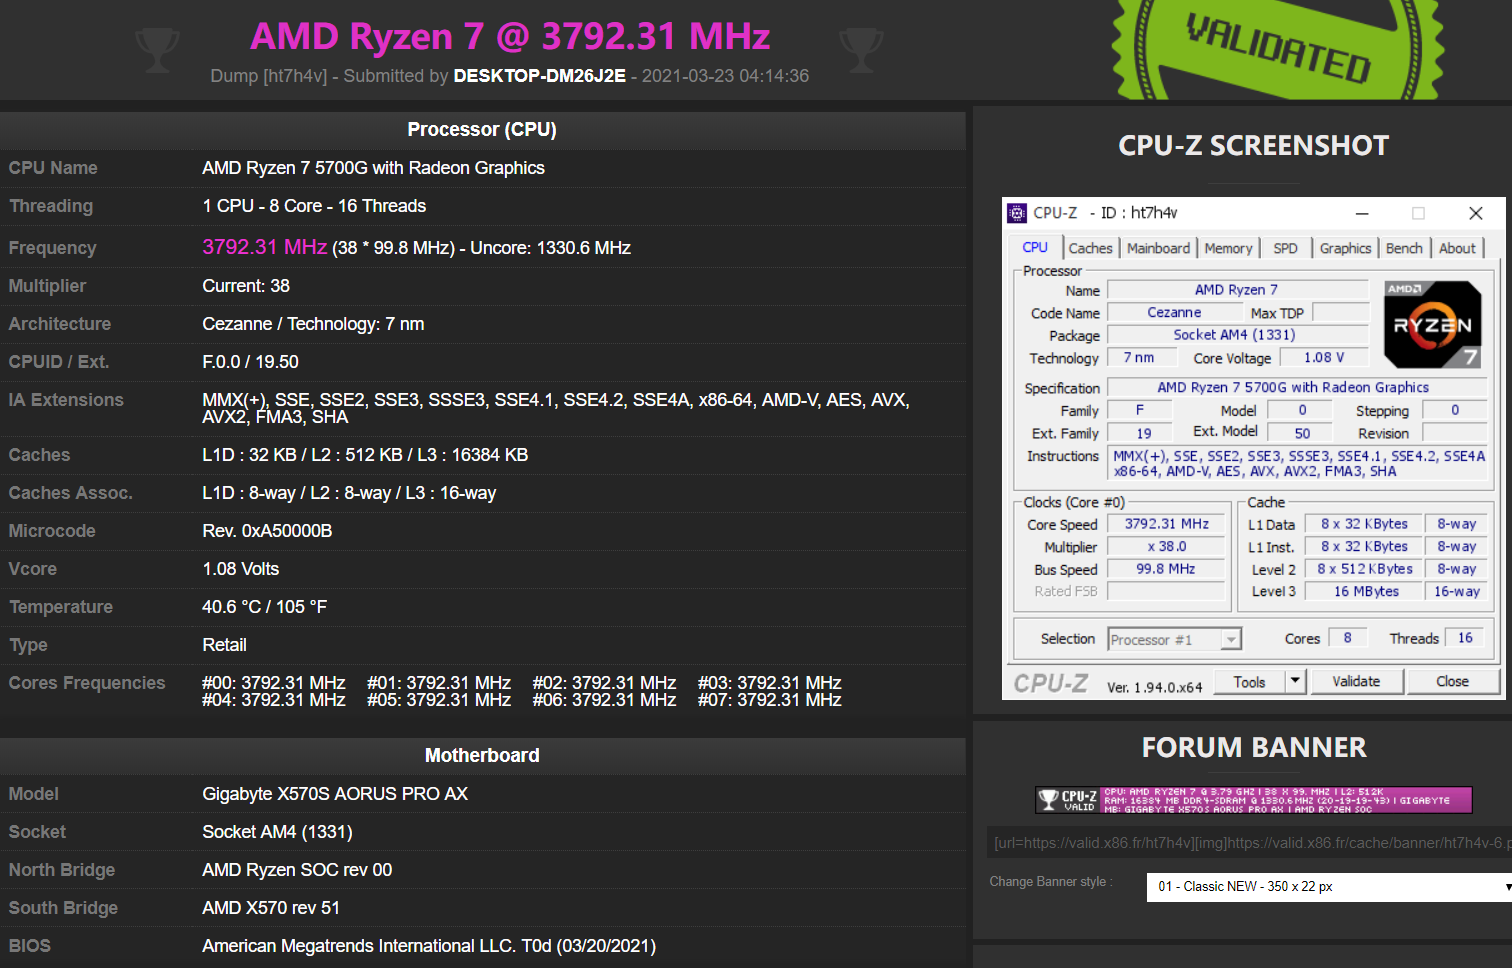1512x968 pixels.
Task: Close the CPU-Z window
Action: pyautogui.click(x=1475, y=213)
